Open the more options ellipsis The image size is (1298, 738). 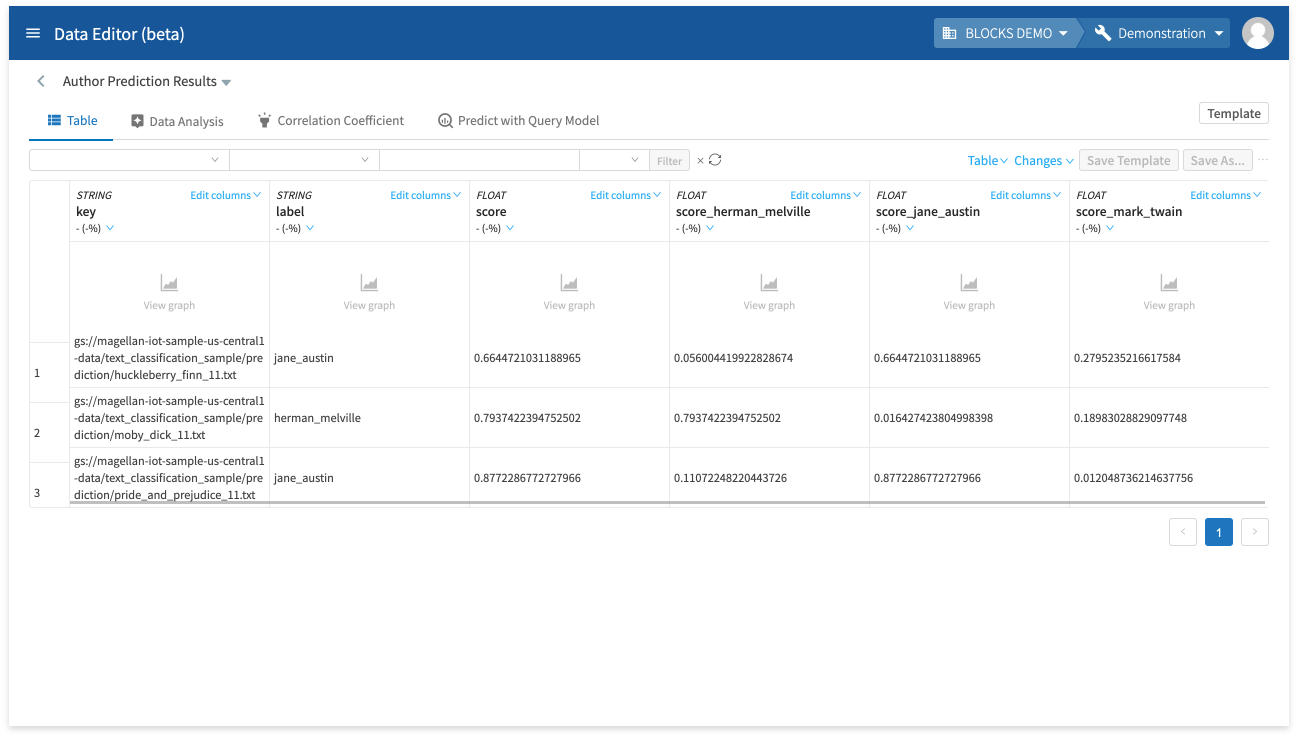(x=1263, y=160)
